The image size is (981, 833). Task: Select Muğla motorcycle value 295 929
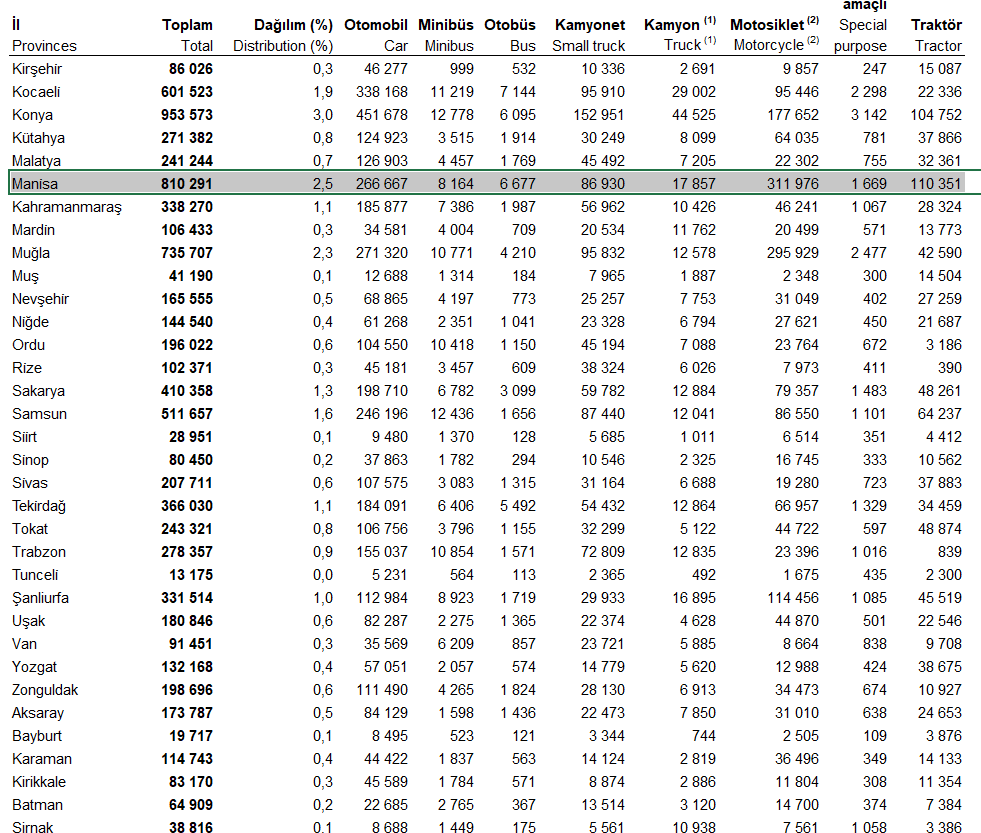pyautogui.click(x=793, y=253)
